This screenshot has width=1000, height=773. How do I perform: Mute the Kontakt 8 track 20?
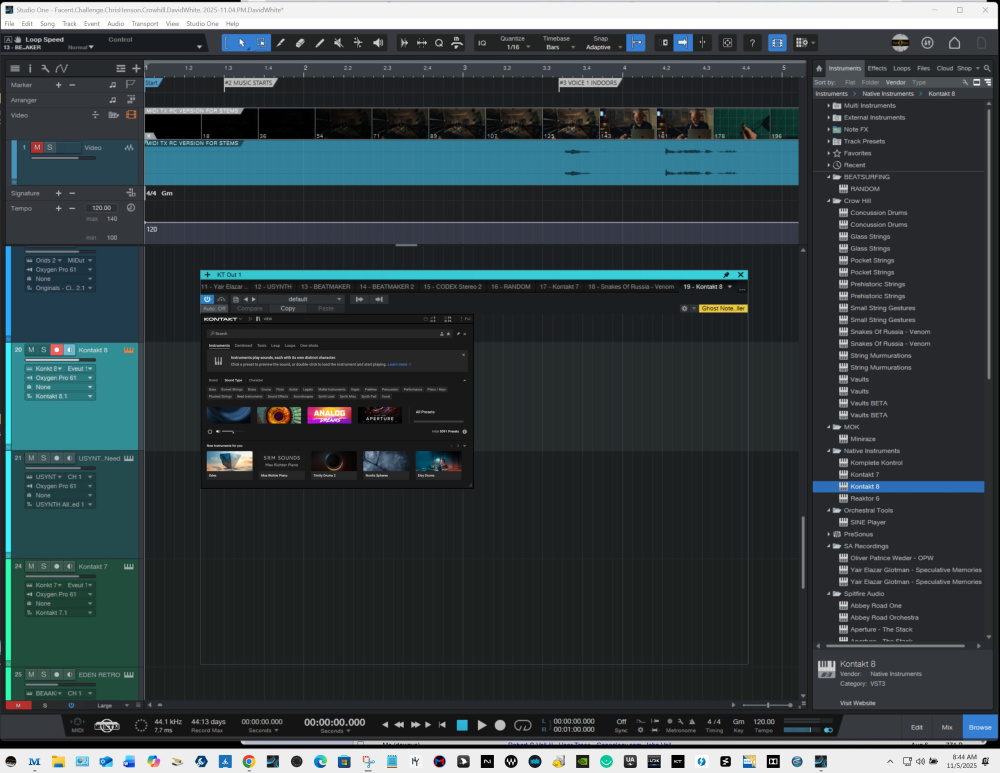click(31, 350)
